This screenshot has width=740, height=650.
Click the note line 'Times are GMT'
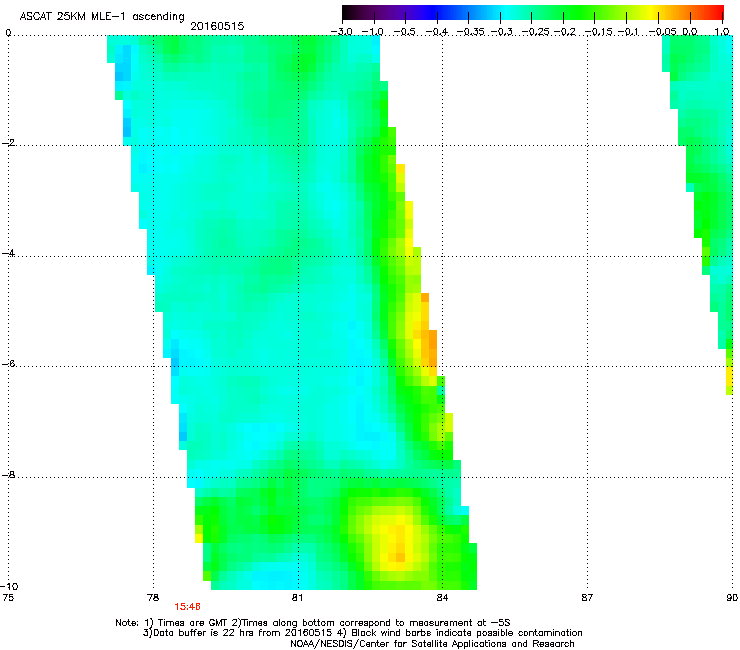[x=191, y=623]
